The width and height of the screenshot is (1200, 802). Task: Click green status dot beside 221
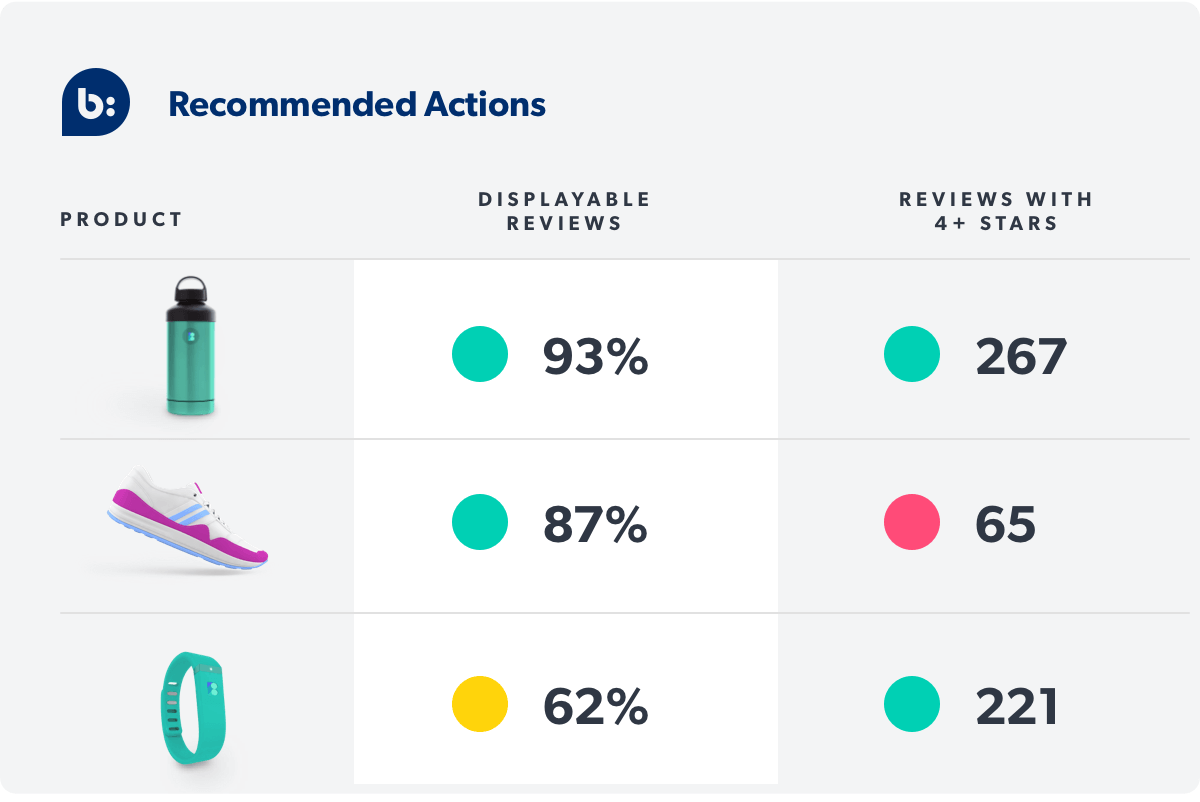pos(912,704)
